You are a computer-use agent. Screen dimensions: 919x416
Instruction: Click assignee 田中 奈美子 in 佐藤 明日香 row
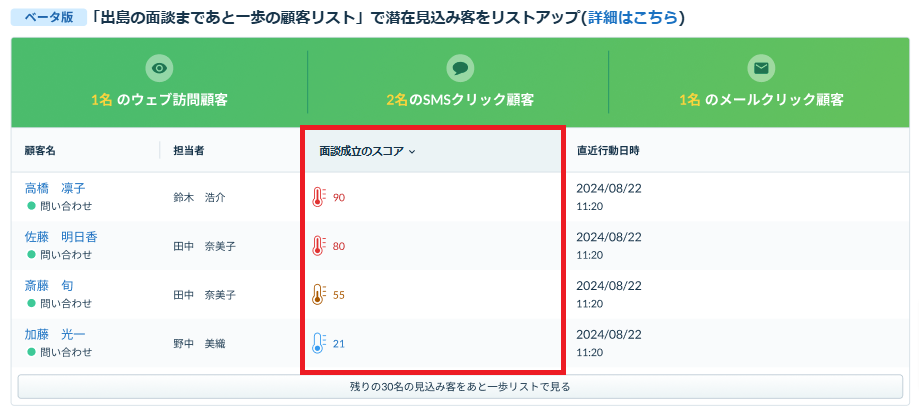pyautogui.click(x=205, y=246)
